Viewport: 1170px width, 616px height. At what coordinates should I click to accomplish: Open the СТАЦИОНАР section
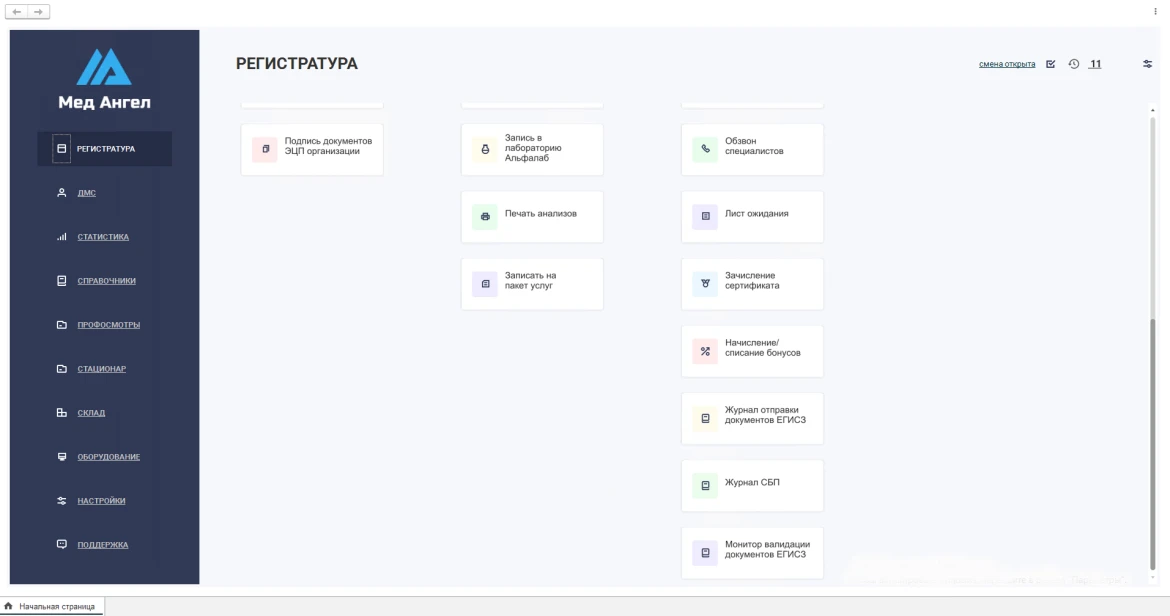click(101, 369)
